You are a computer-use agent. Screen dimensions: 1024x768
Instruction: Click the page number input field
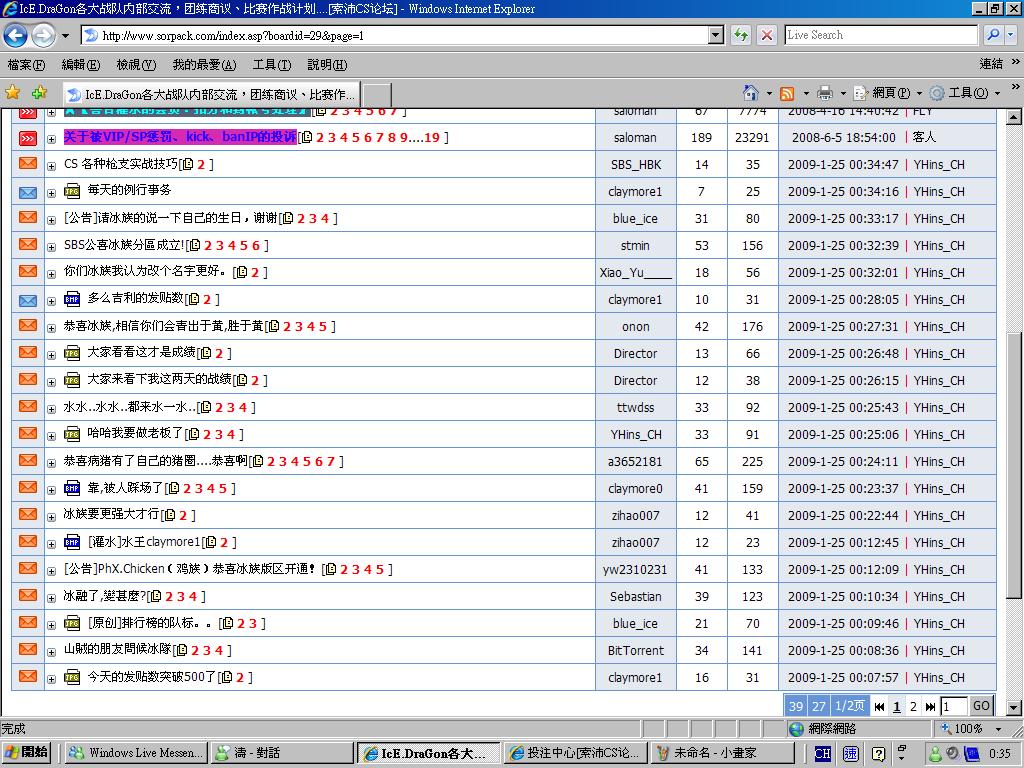(953, 706)
